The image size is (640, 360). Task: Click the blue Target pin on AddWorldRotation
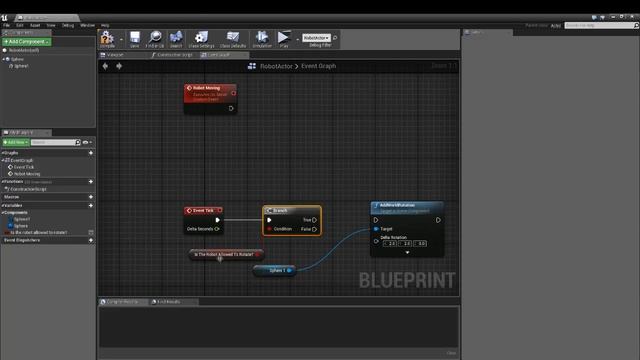click(376, 229)
